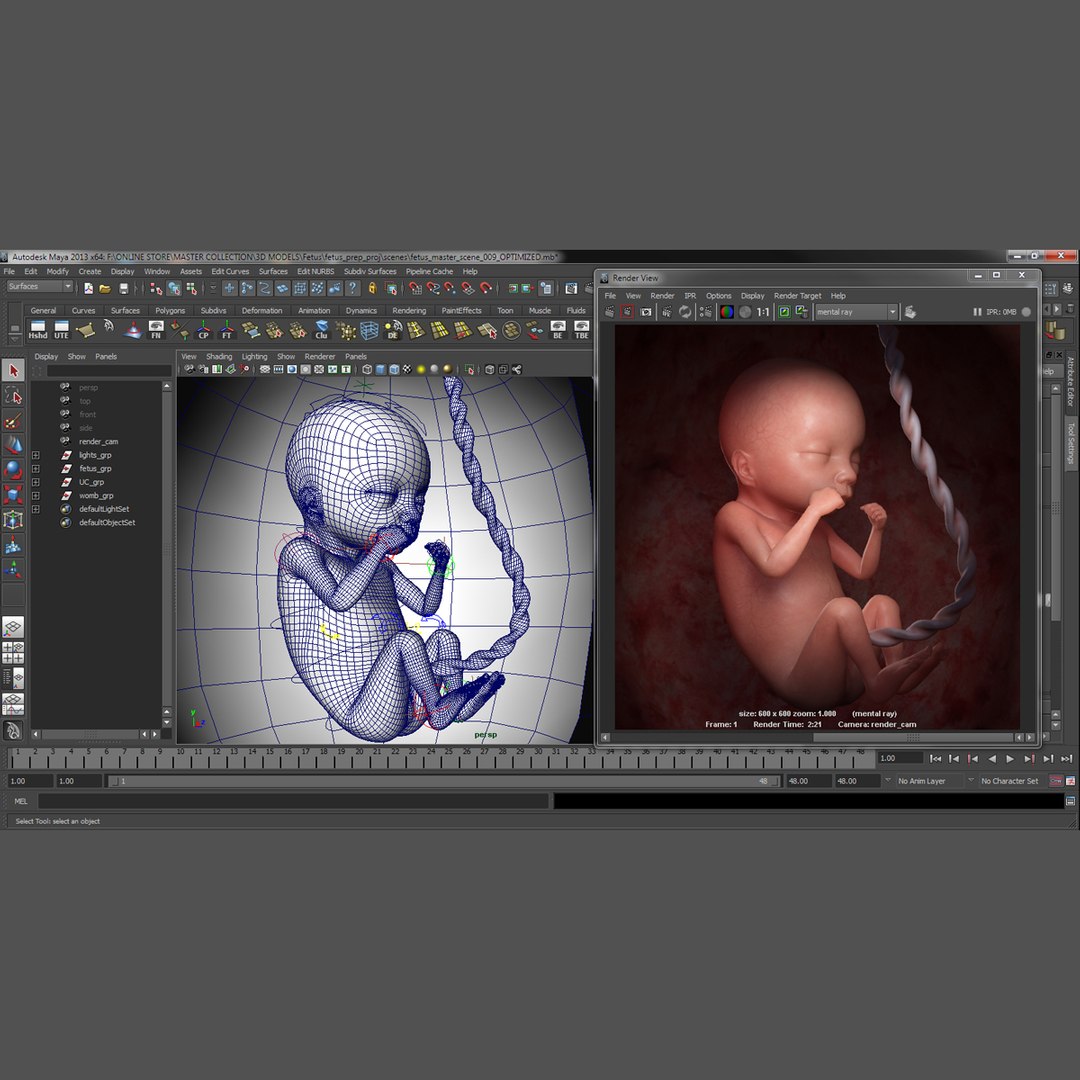This screenshot has height=1080, width=1080.
Task: Select the arrow Select tool in toolbox
Action: tap(13, 371)
